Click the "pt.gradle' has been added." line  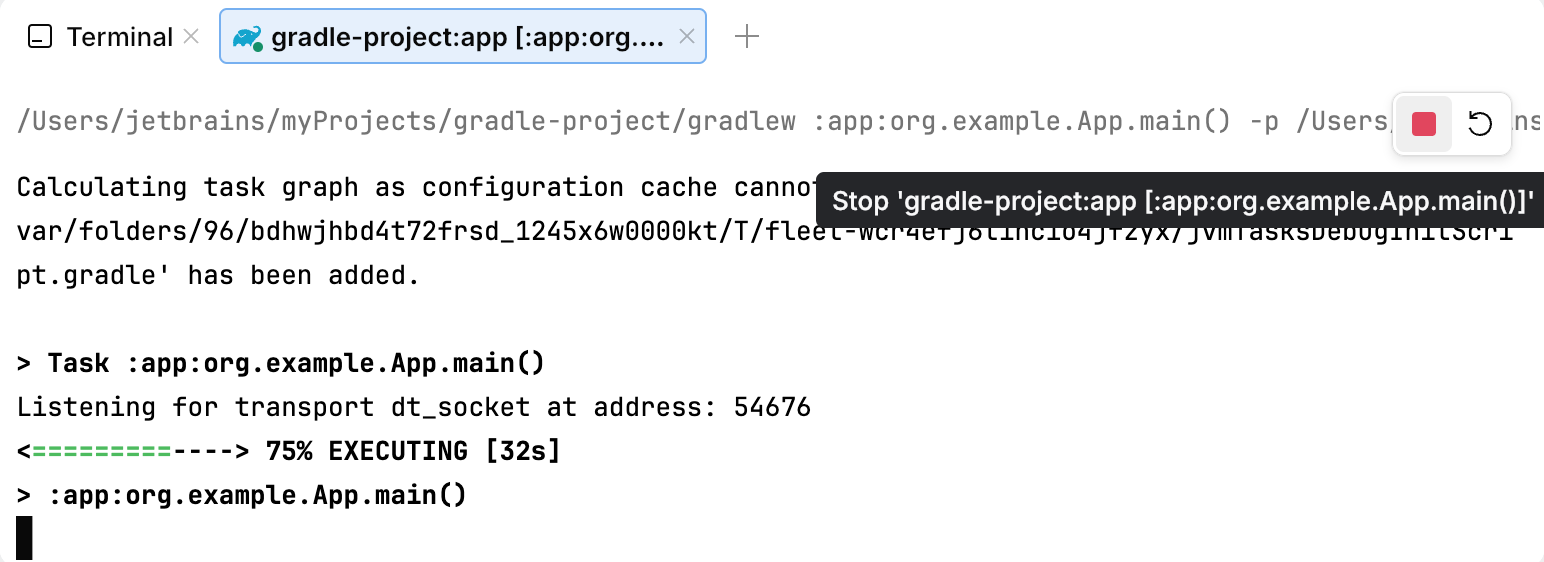pyautogui.click(x=218, y=276)
